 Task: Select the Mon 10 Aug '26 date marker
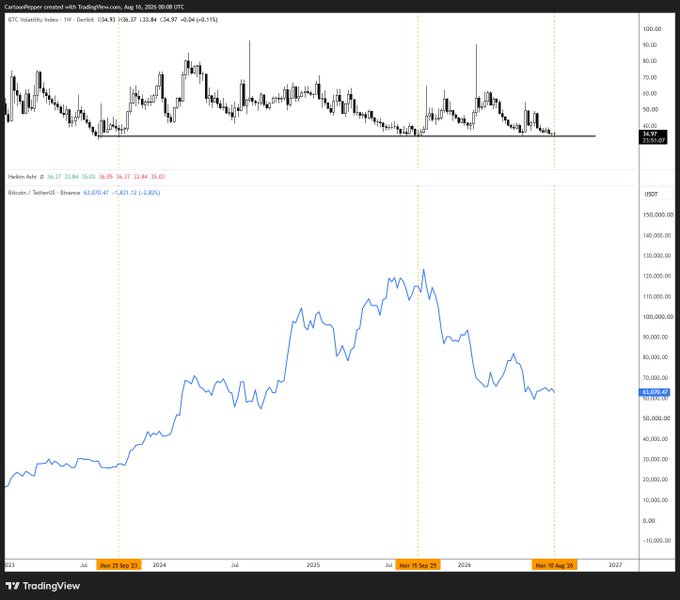pyautogui.click(x=554, y=565)
